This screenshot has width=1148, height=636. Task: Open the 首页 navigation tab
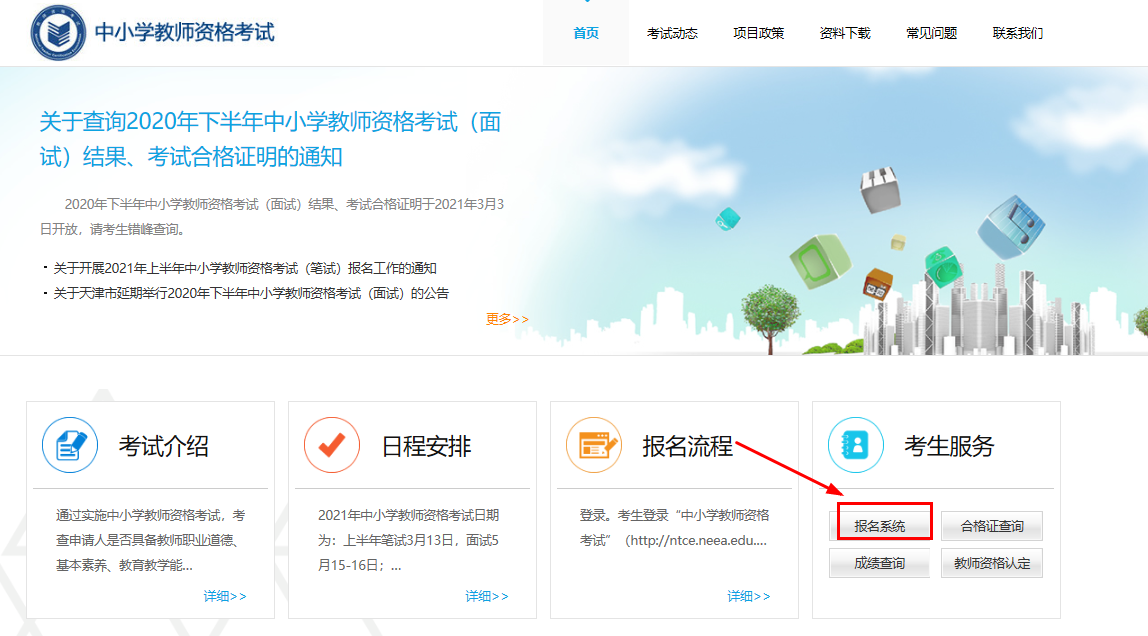(x=587, y=32)
